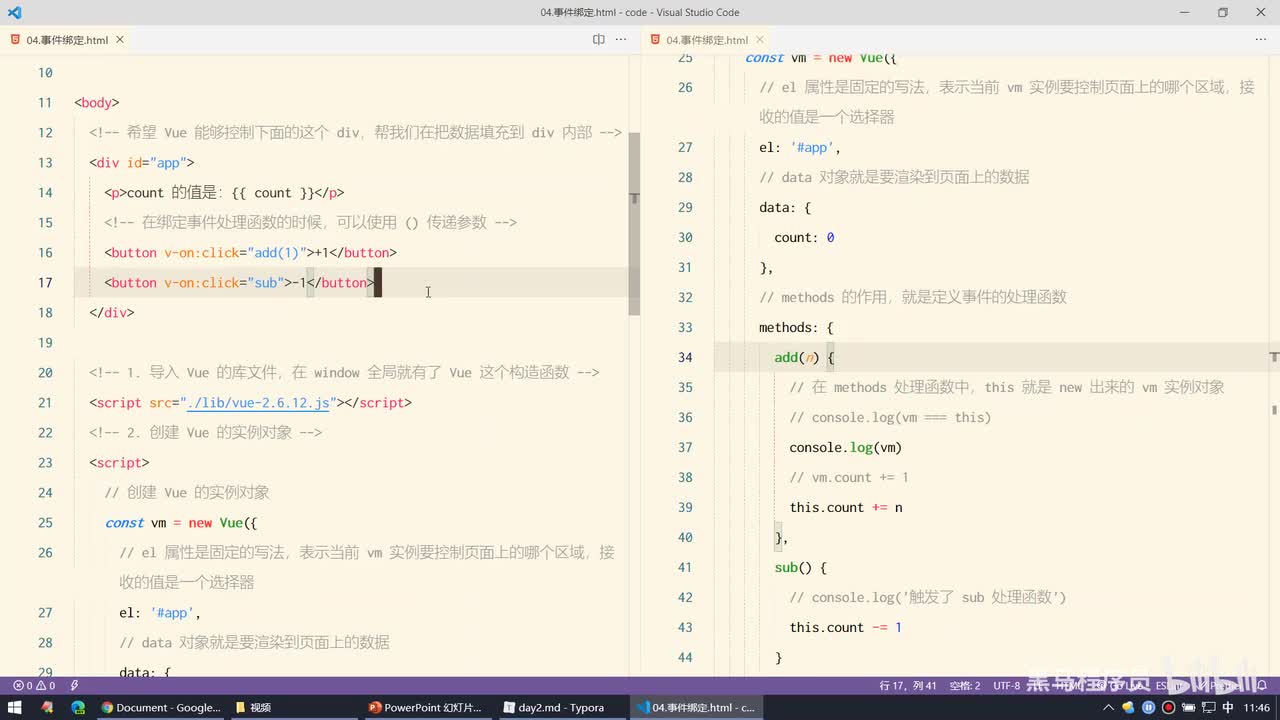1280x720 pixels.
Task: Switch to day2.md - Typora window
Action: click(x=560, y=707)
